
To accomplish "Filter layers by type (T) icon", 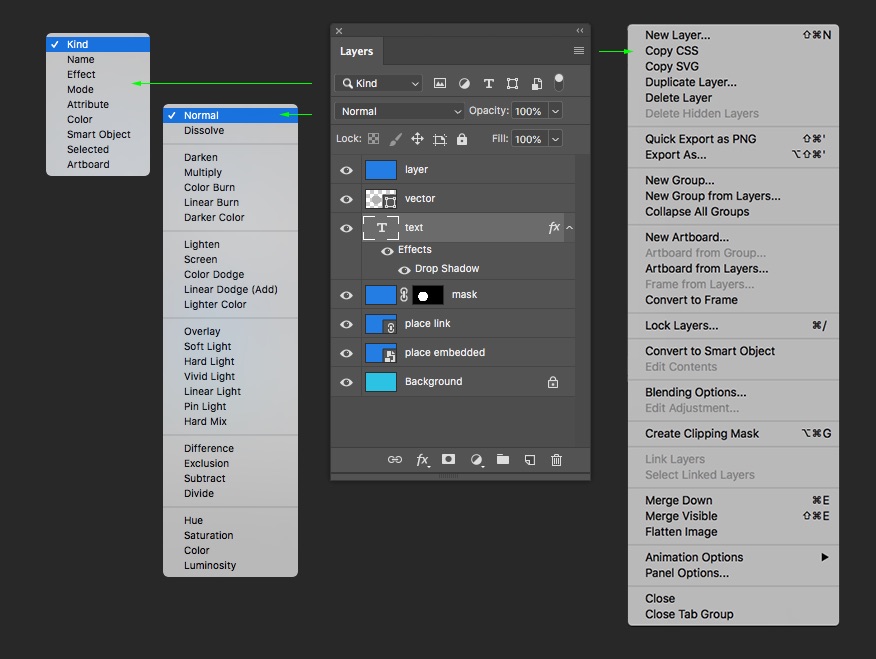I will 489,84.
